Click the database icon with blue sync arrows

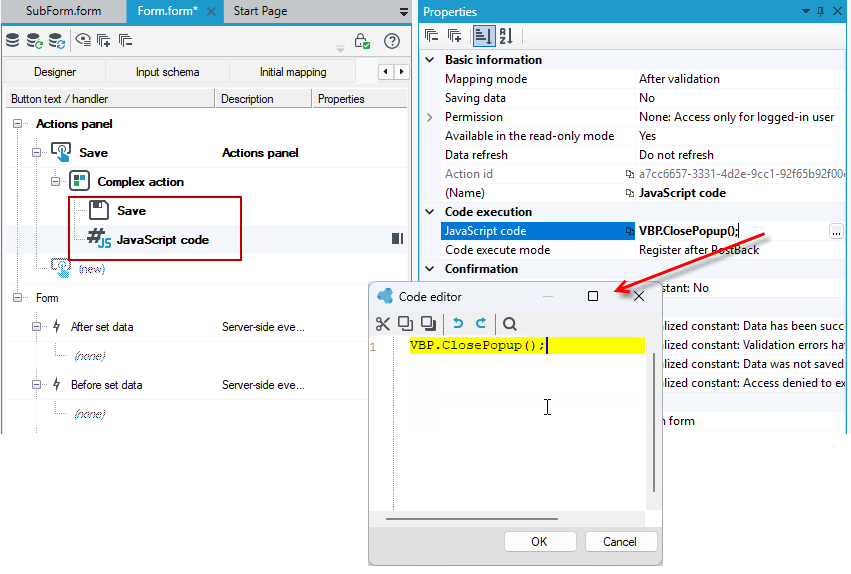coord(57,41)
